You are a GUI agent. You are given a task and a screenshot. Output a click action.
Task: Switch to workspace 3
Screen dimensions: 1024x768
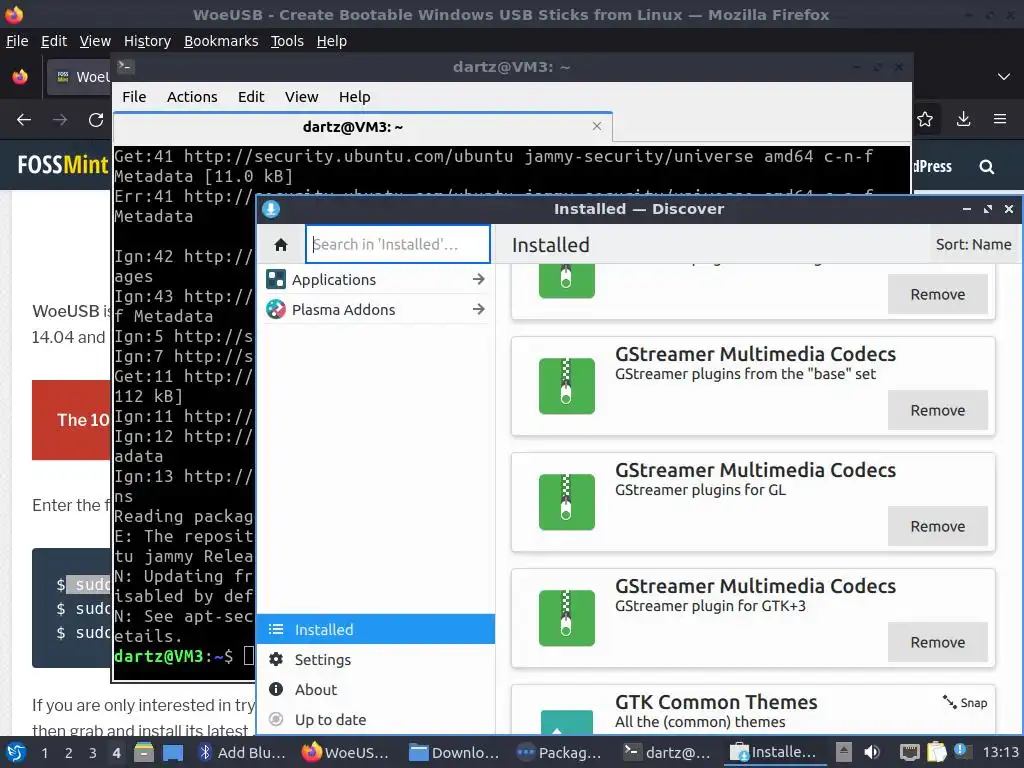click(x=92, y=753)
